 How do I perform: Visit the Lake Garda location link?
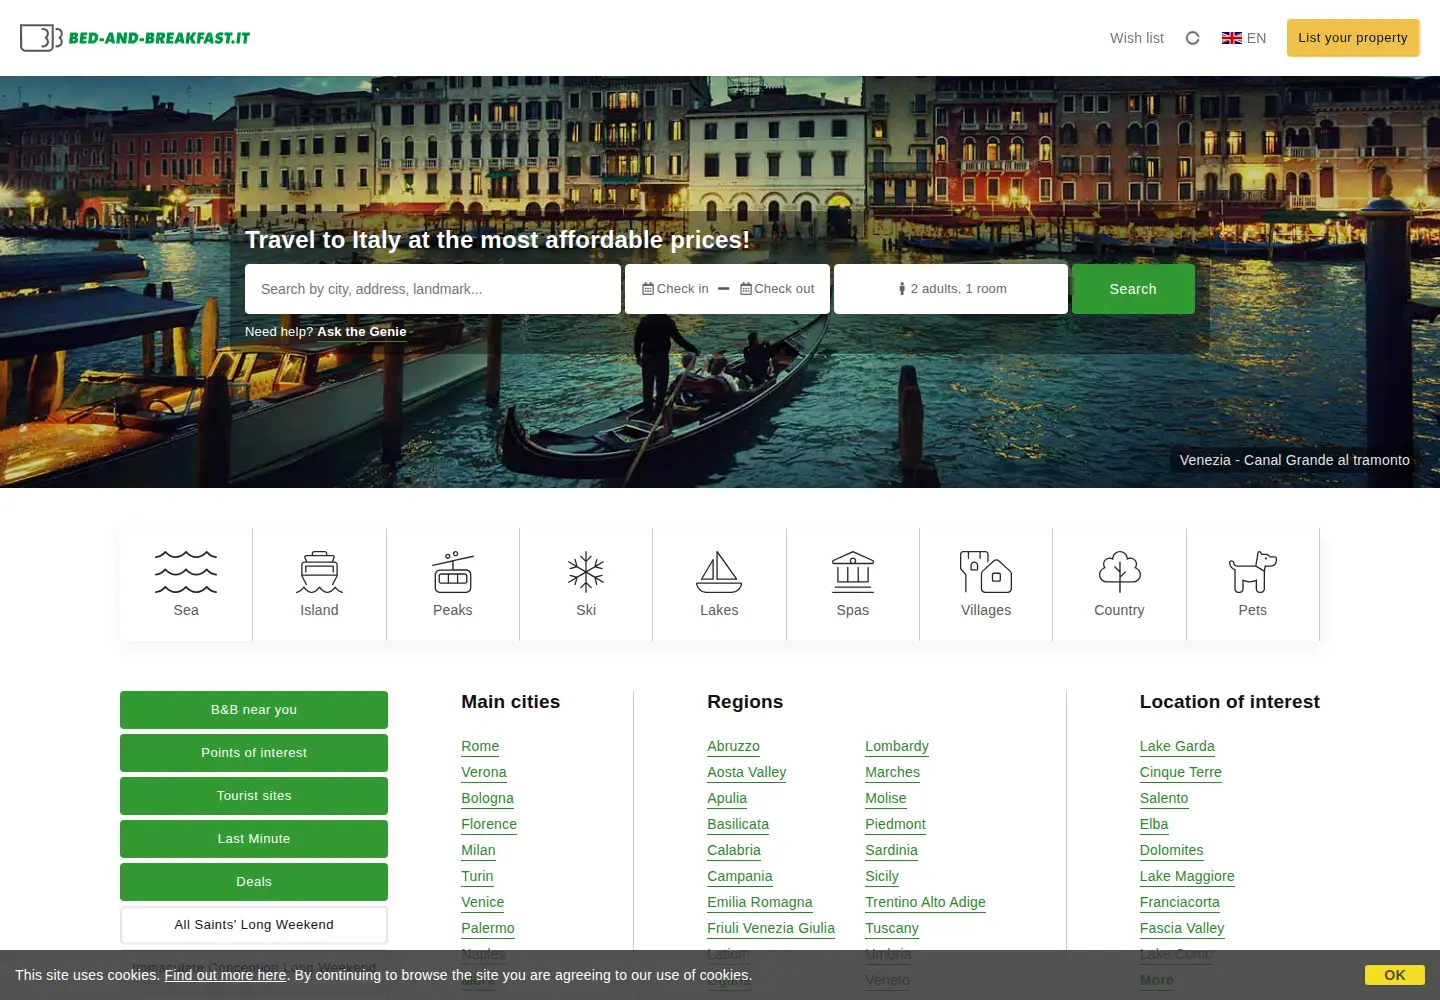click(1177, 746)
